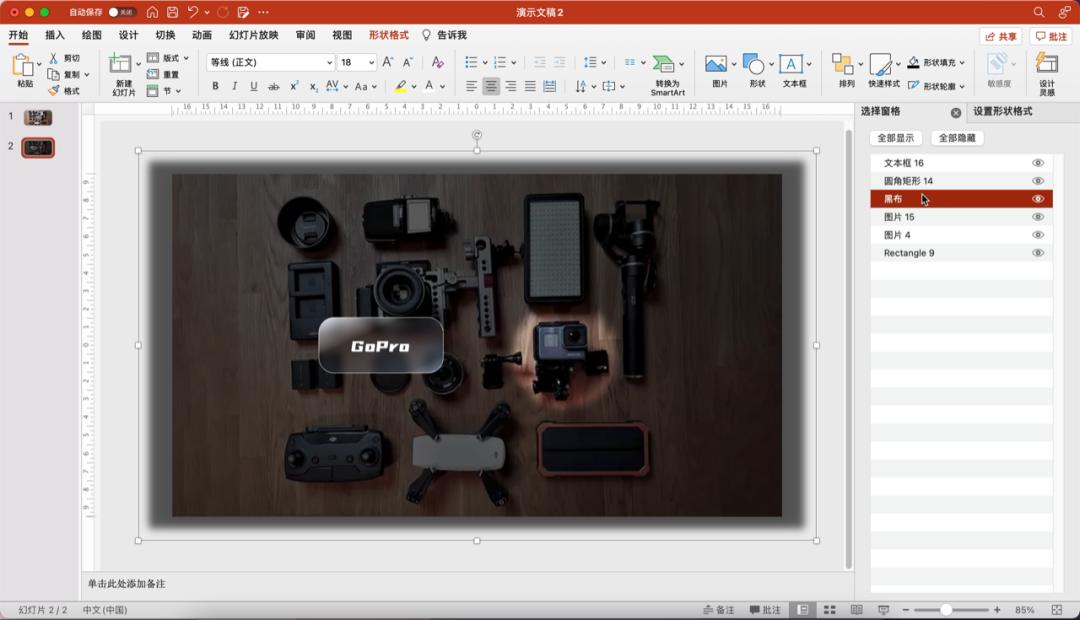Toggle visibility of Rectangle 9

(1037, 253)
